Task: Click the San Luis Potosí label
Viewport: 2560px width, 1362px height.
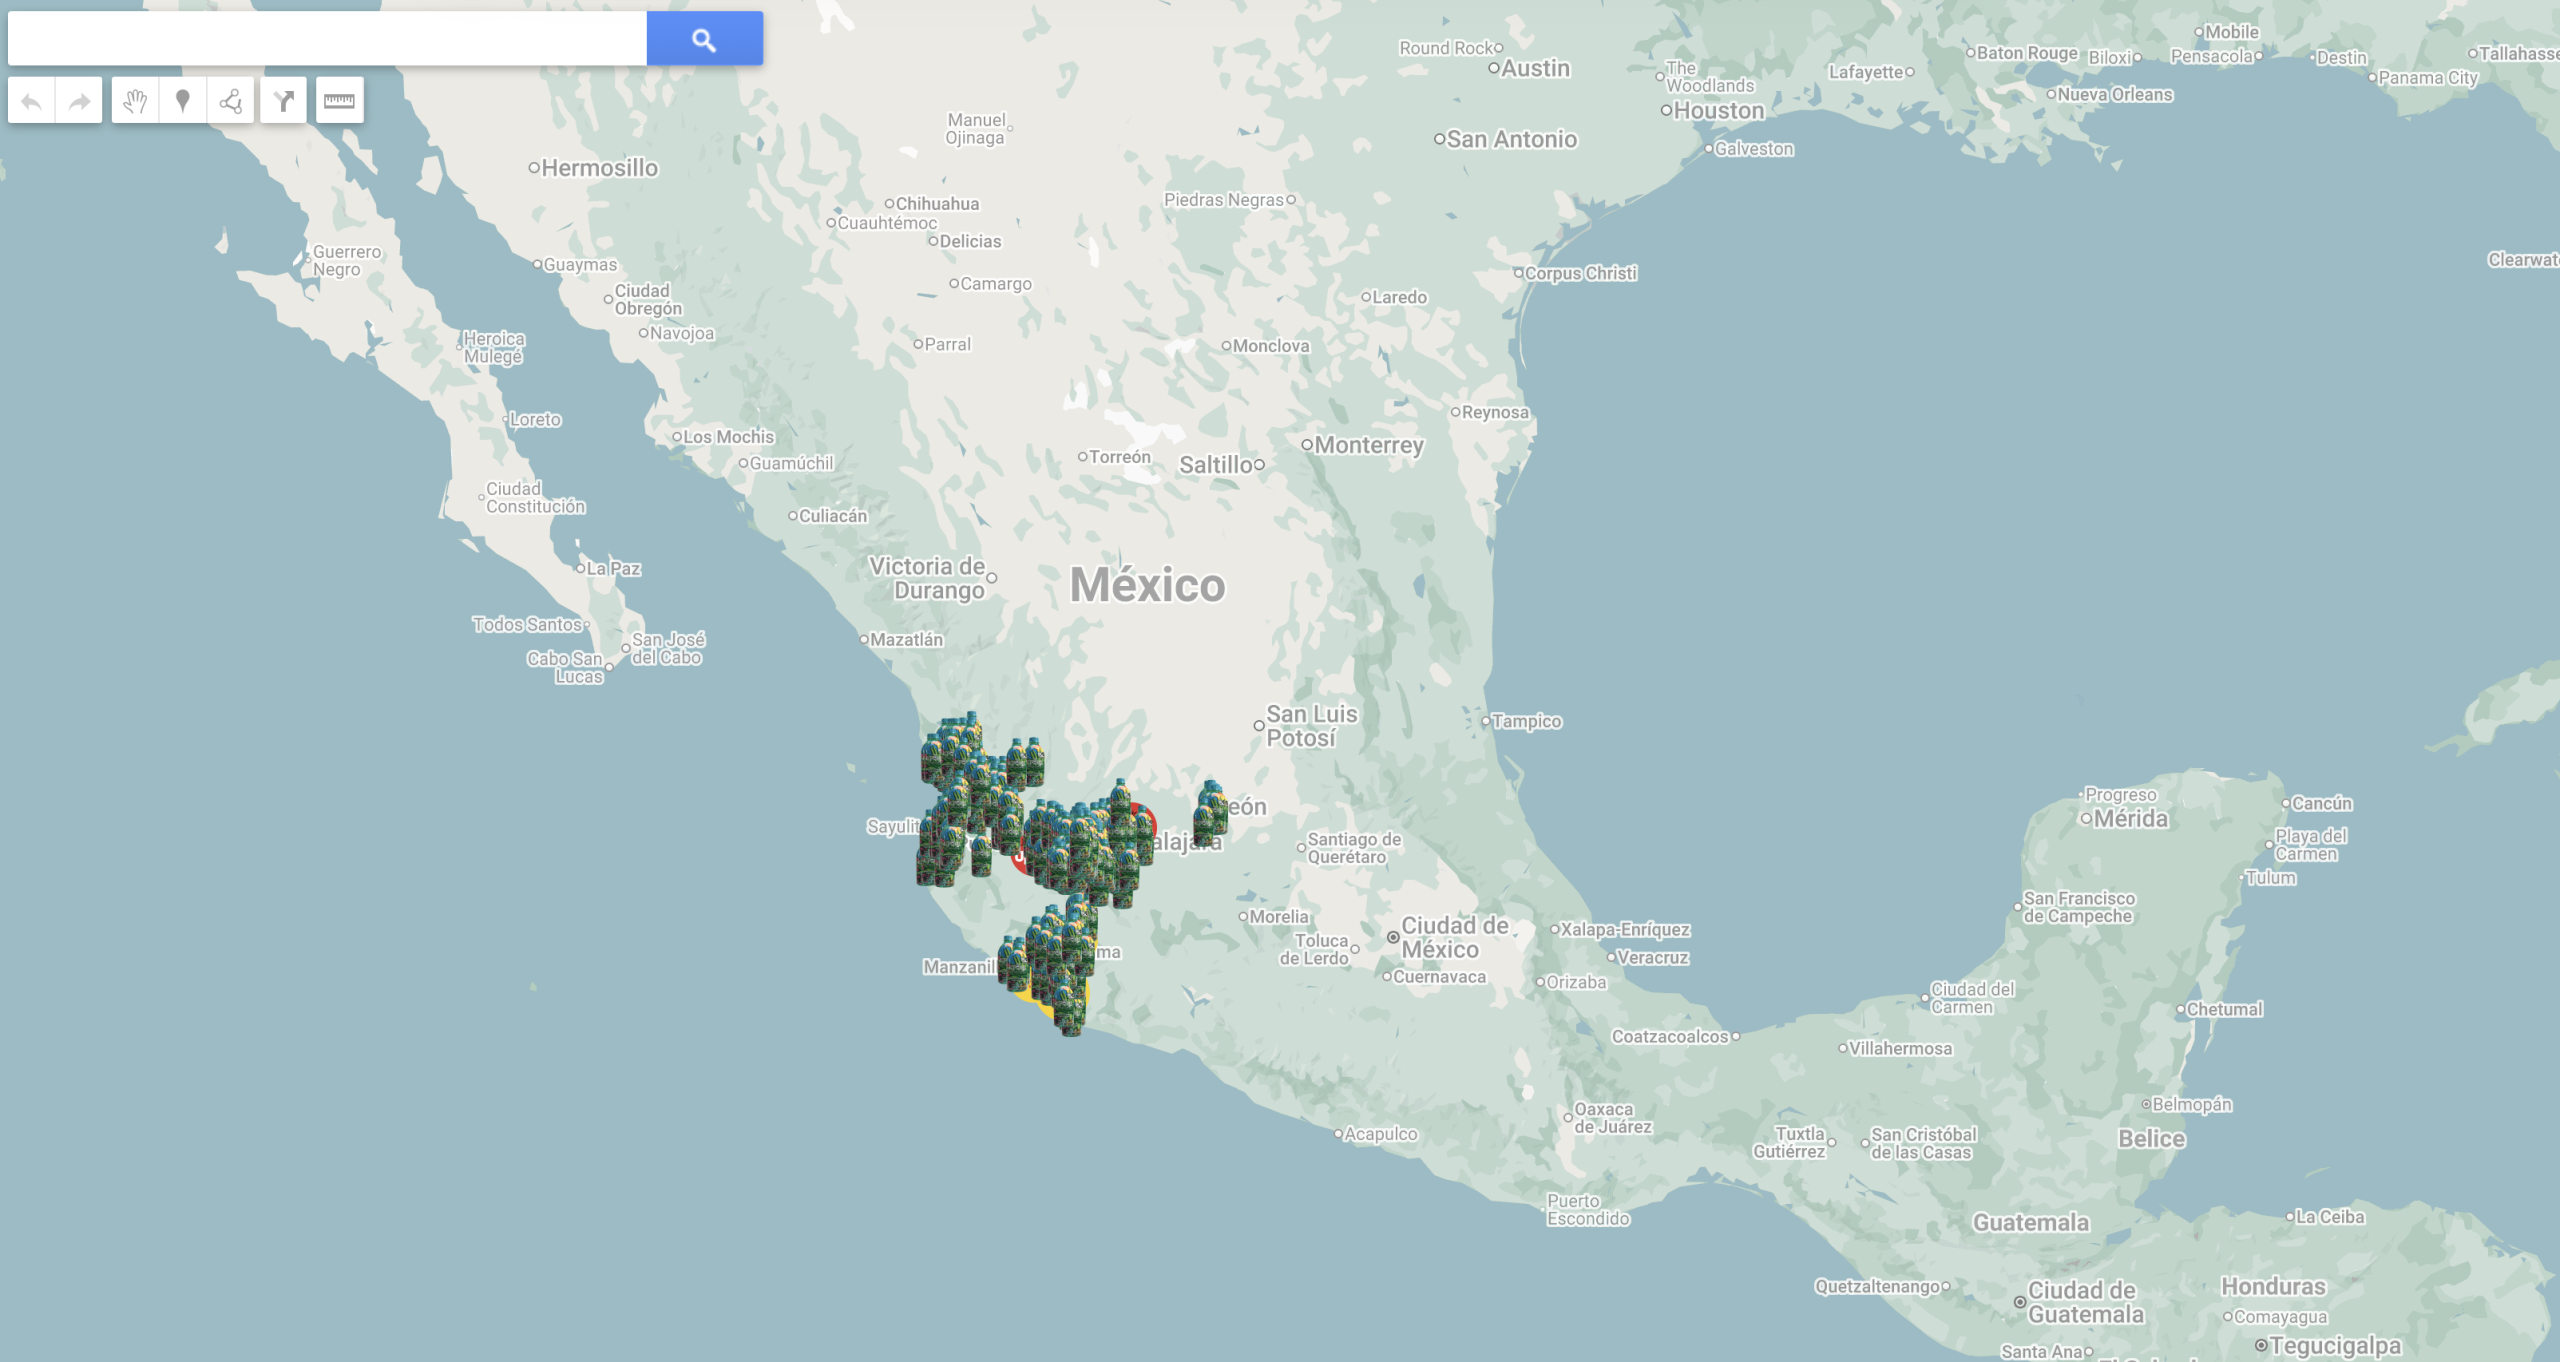Action: tap(1311, 726)
